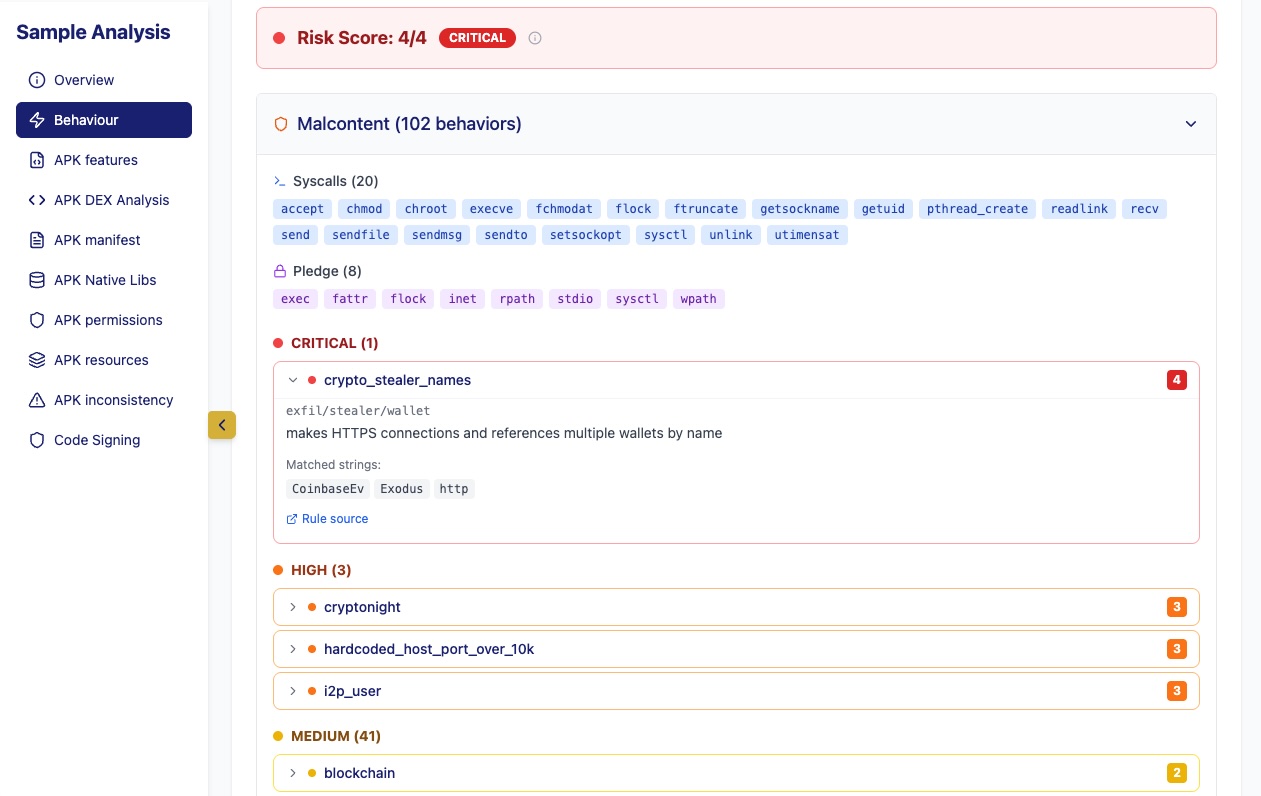Click the Malcontent shield icon
This screenshot has height=796, width=1261.
click(281, 124)
